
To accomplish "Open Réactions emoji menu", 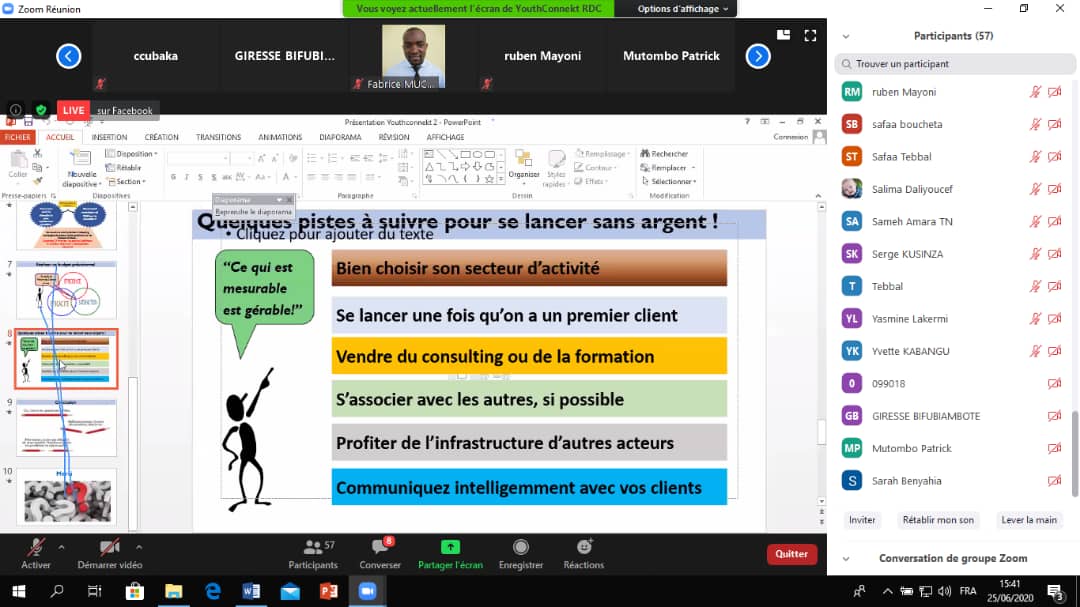I will click(x=583, y=553).
